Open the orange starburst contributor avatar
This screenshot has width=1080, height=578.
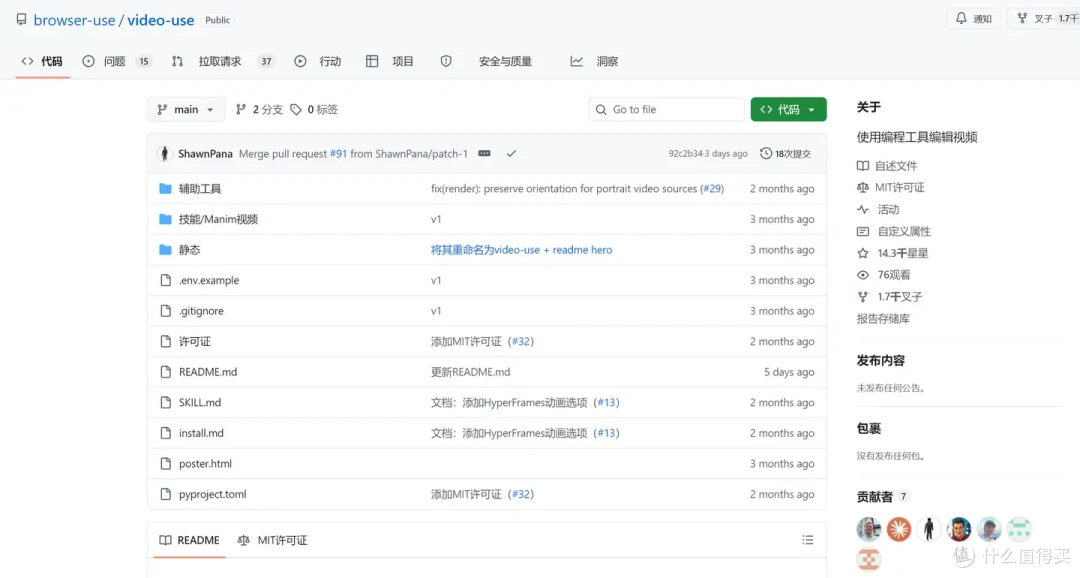[899, 529]
